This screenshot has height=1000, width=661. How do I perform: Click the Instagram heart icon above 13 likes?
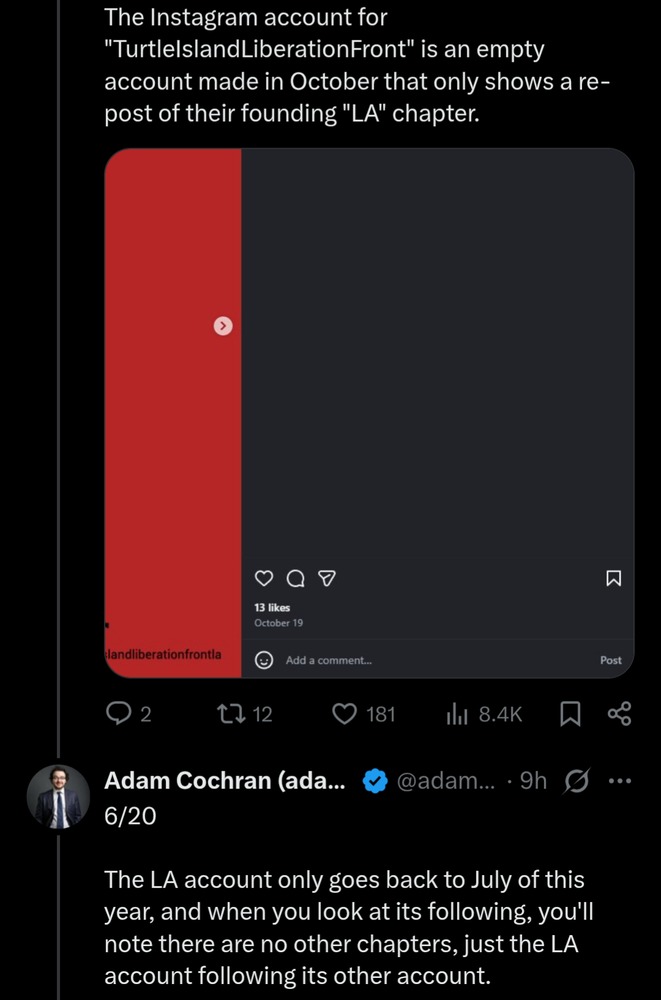click(x=264, y=578)
